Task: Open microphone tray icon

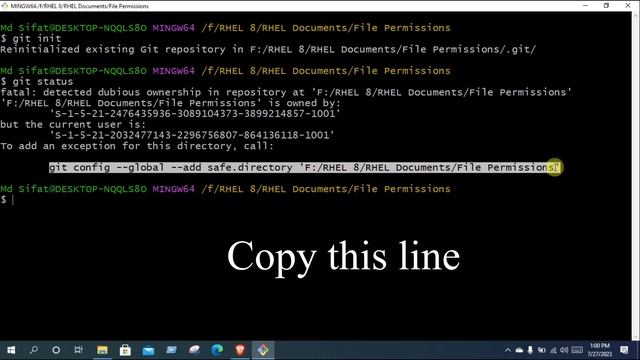Action: pyautogui.click(x=530, y=350)
